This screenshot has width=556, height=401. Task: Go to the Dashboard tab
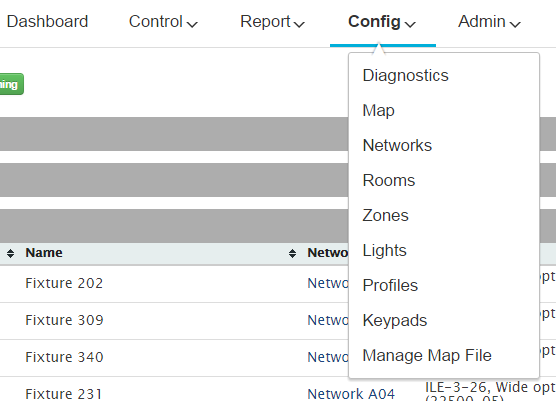pyautogui.click(x=47, y=22)
